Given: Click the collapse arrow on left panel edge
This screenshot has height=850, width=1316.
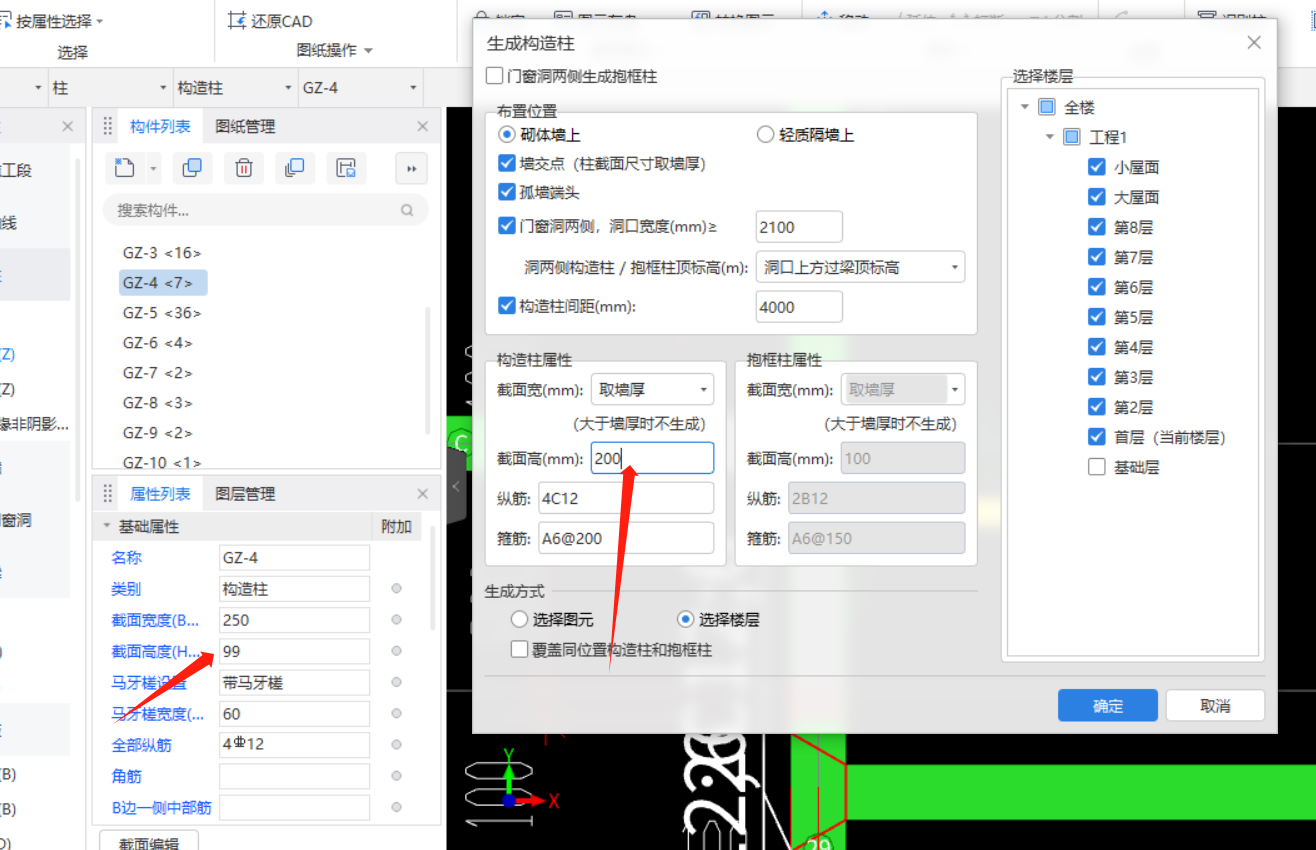Looking at the screenshot, I should 456,487.
